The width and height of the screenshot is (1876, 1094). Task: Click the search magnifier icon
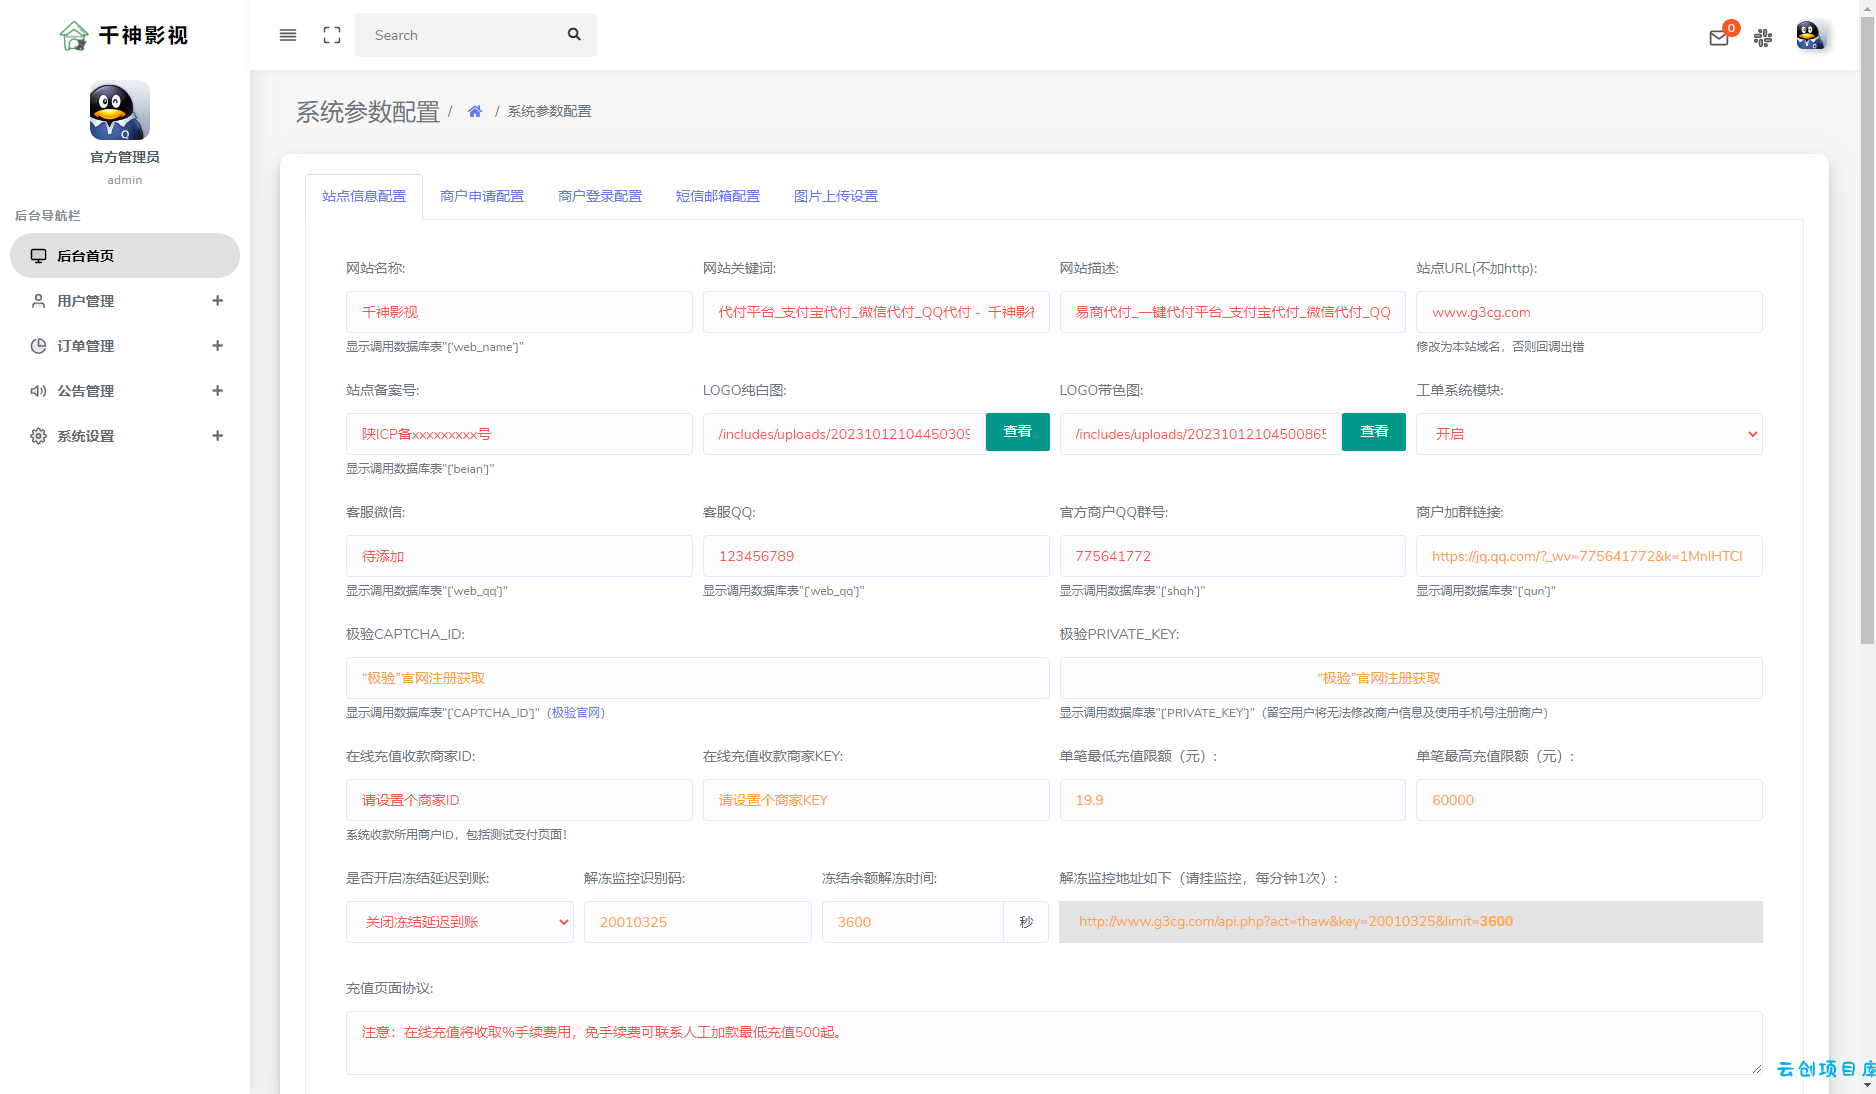pyautogui.click(x=574, y=34)
